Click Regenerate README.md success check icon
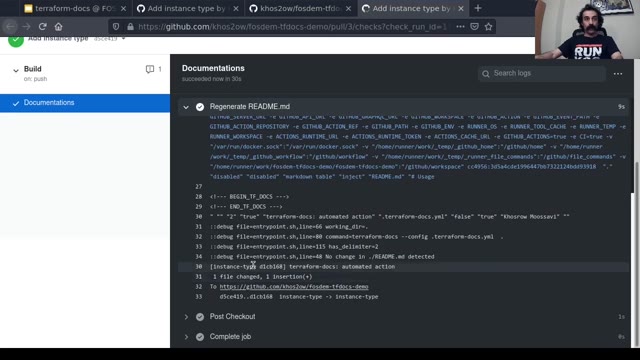This screenshot has width=640, height=360. pos(200,107)
